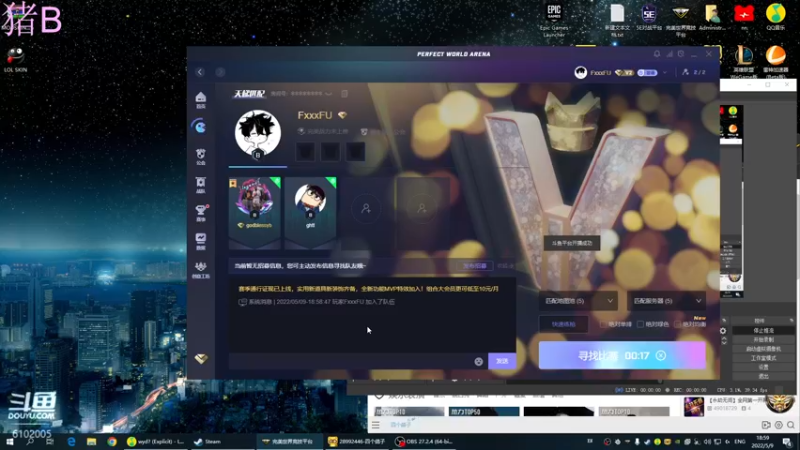Open the 热力TOP50 thumbnail in the bottom window
This screenshot has width=800, height=450.
click(484, 411)
